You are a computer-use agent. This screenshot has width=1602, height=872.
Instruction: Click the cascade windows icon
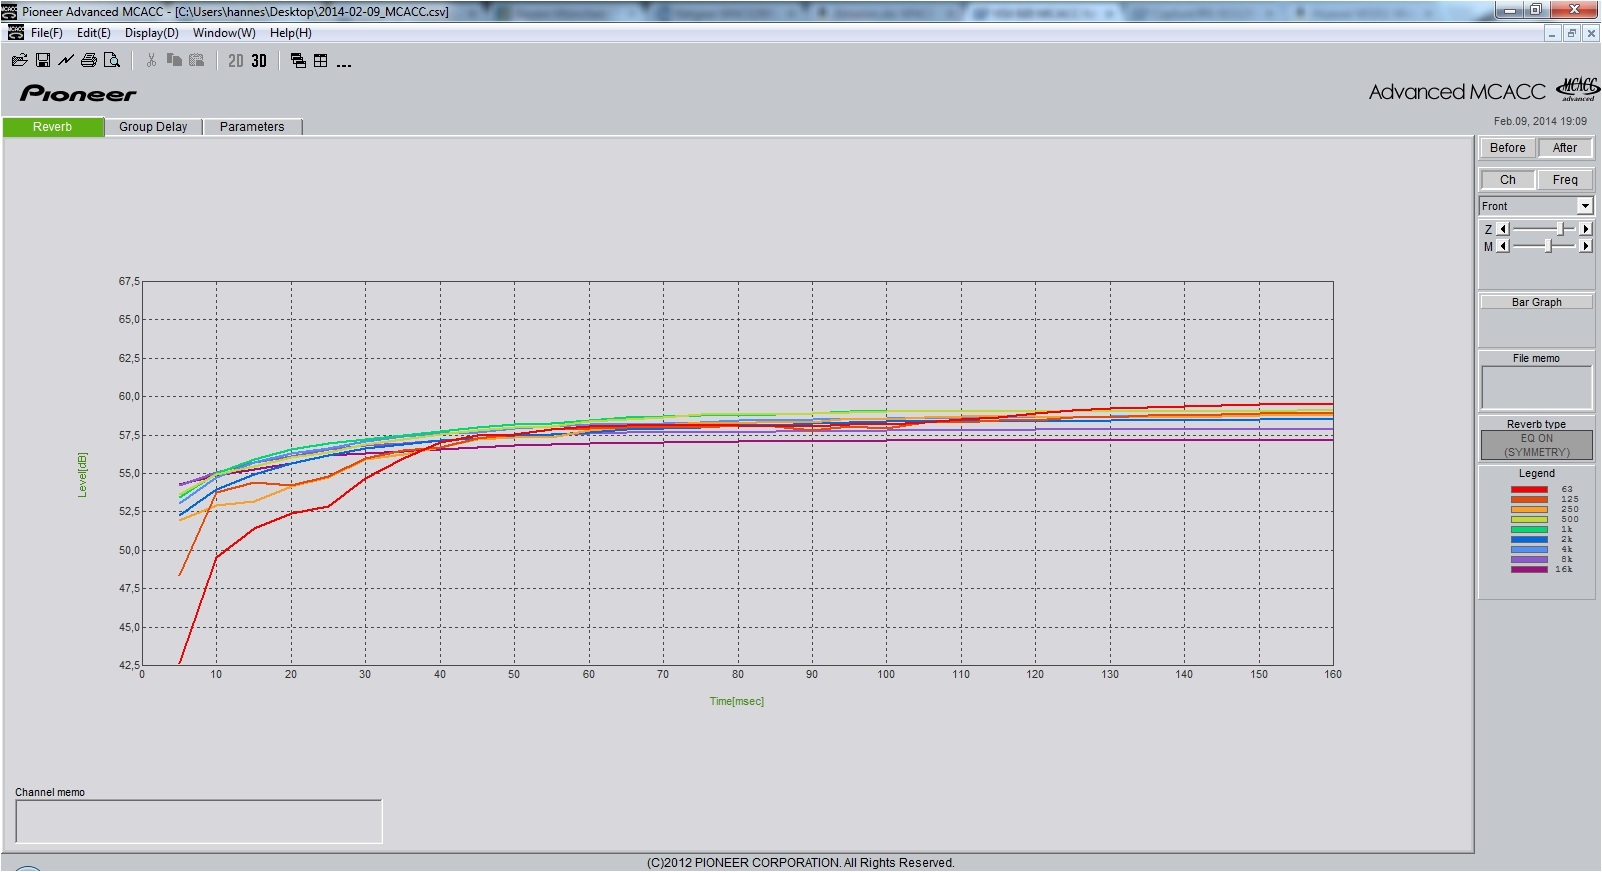click(x=298, y=61)
